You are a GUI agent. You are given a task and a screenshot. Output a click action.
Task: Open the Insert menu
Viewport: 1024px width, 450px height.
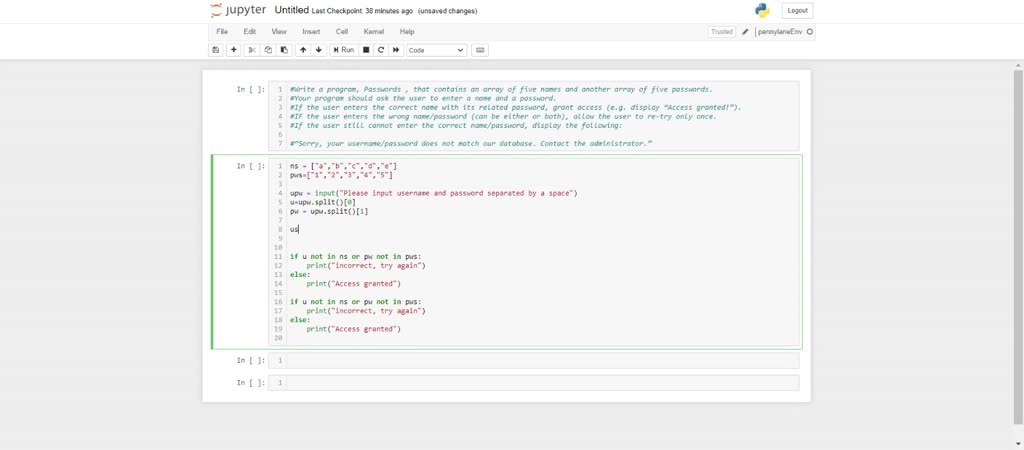tap(311, 31)
